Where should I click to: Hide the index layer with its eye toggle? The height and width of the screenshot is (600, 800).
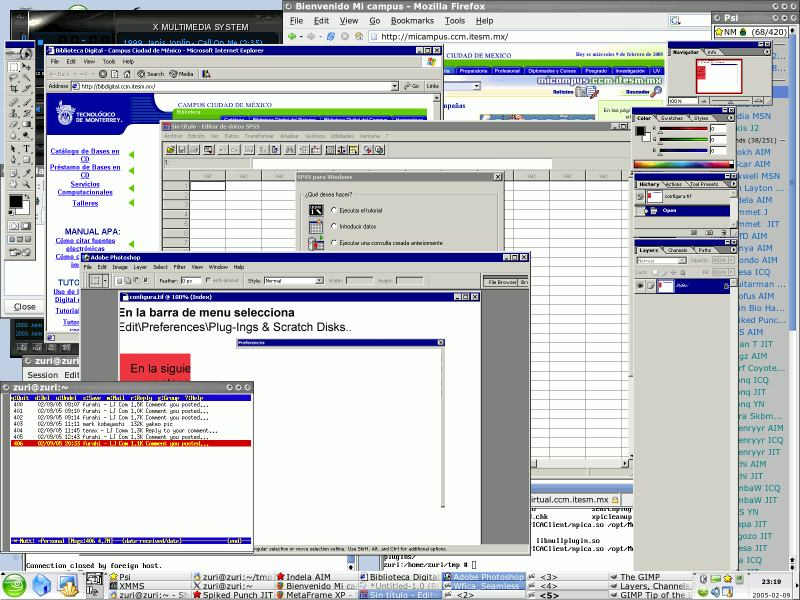(x=640, y=285)
